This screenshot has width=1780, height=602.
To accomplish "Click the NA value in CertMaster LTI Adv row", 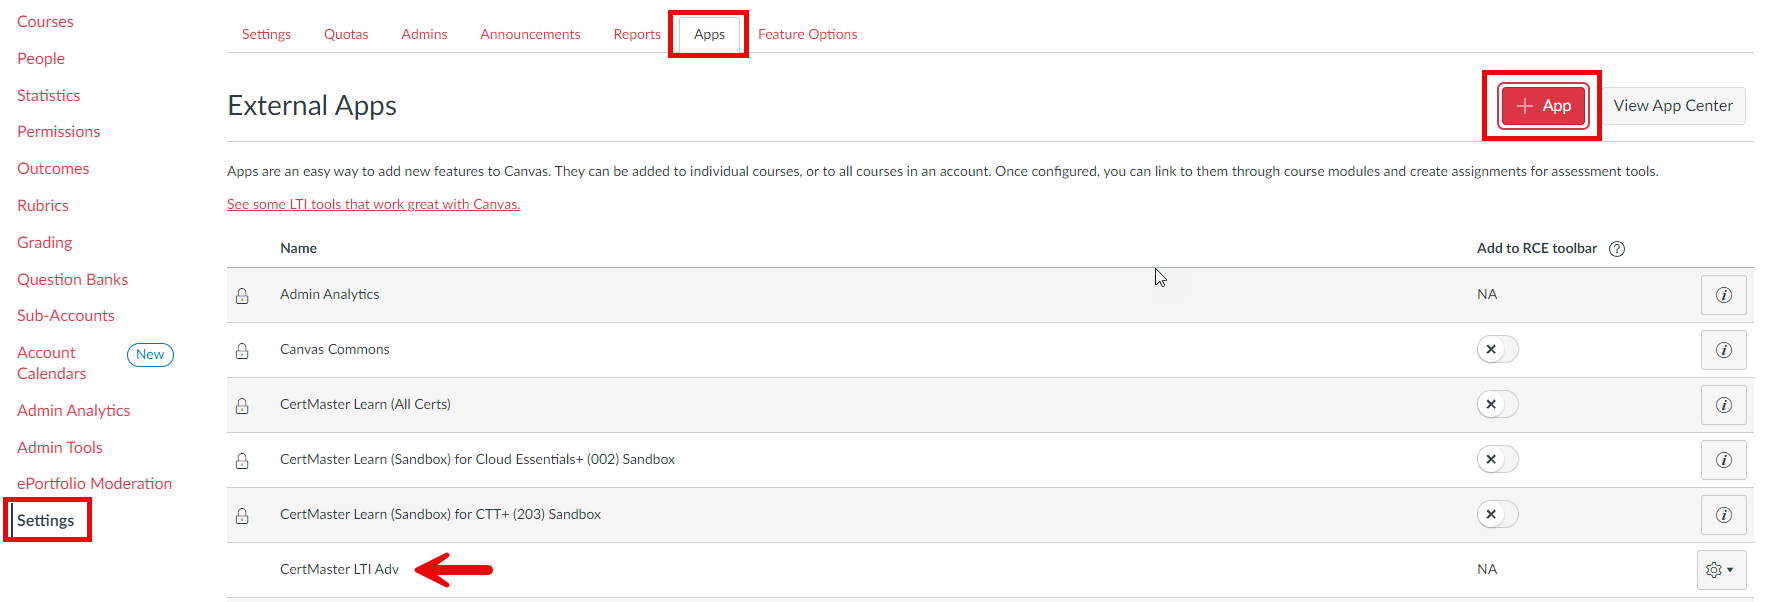I will [x=1487, y=569].
